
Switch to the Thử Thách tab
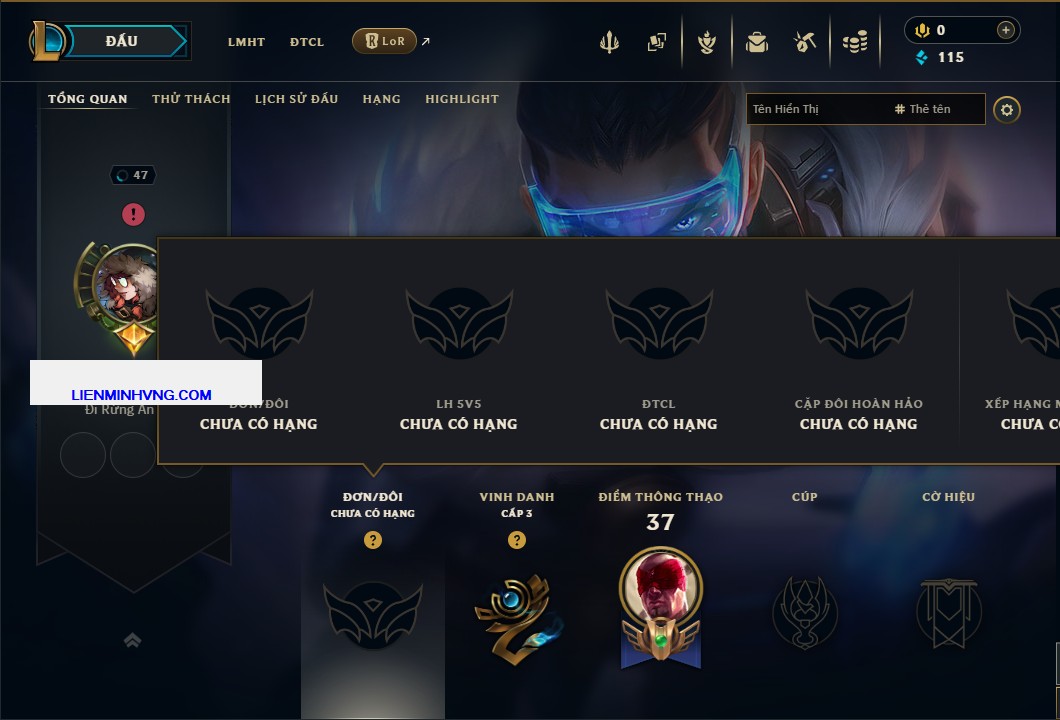[x=191, y=99]
